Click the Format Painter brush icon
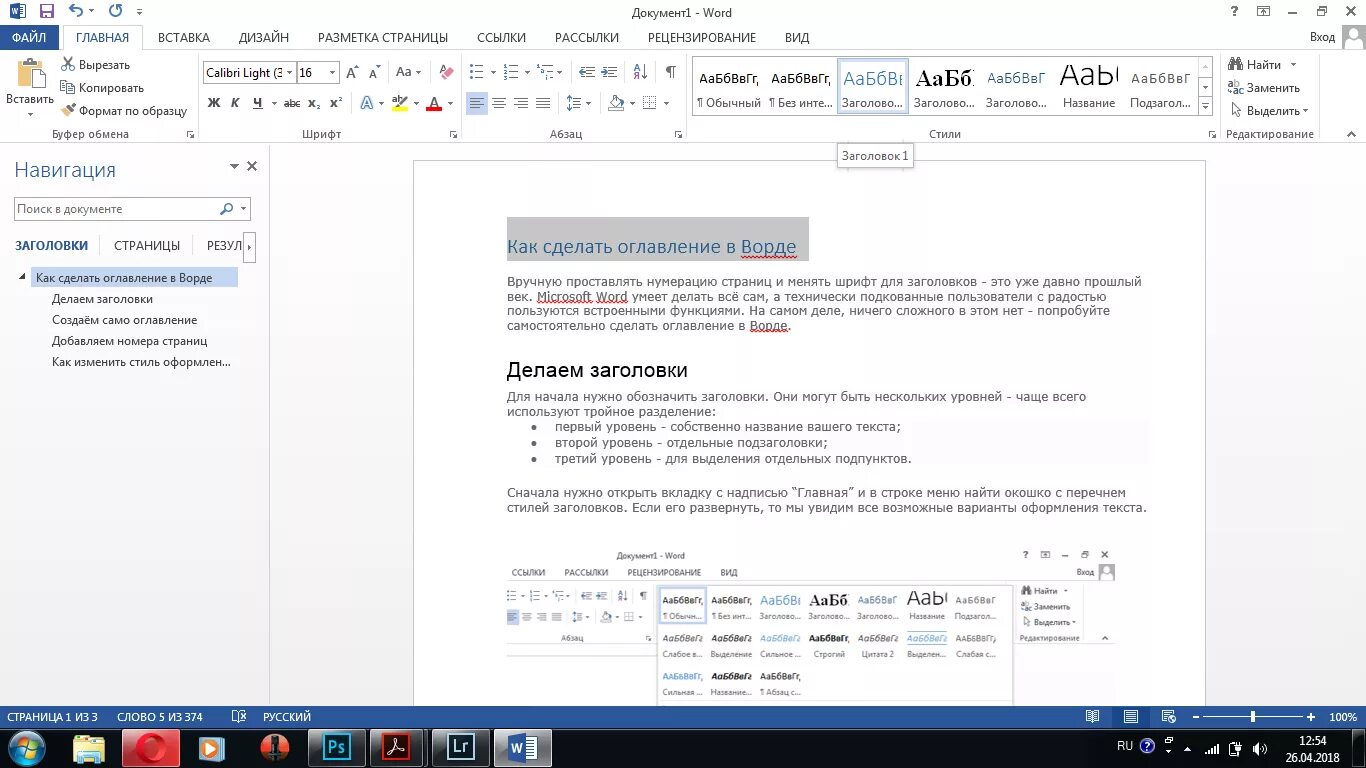This screenshot has height=768, width=1366. point(68,111)
